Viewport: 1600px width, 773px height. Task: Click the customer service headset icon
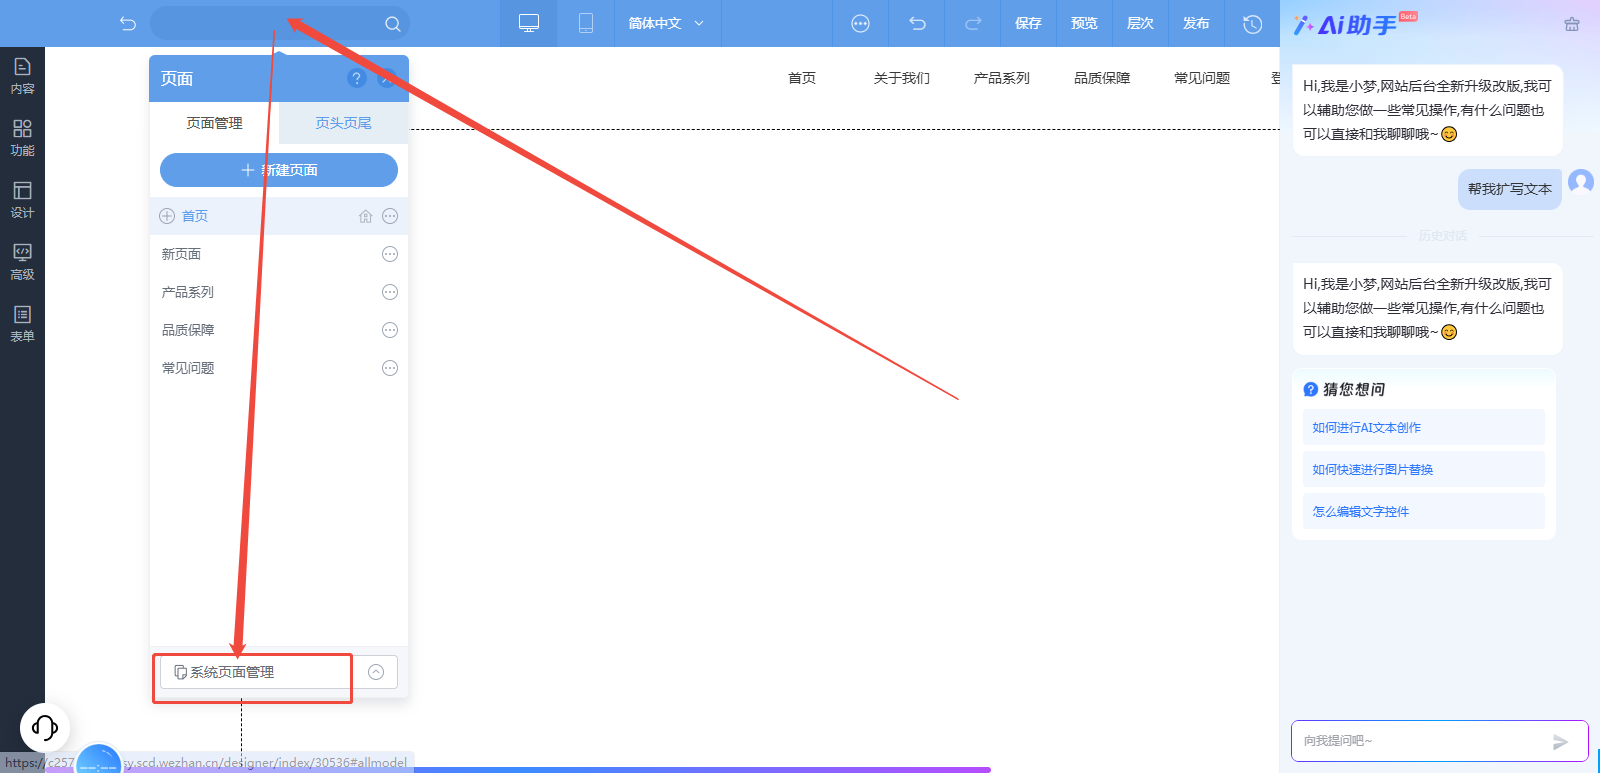[45, 727]
